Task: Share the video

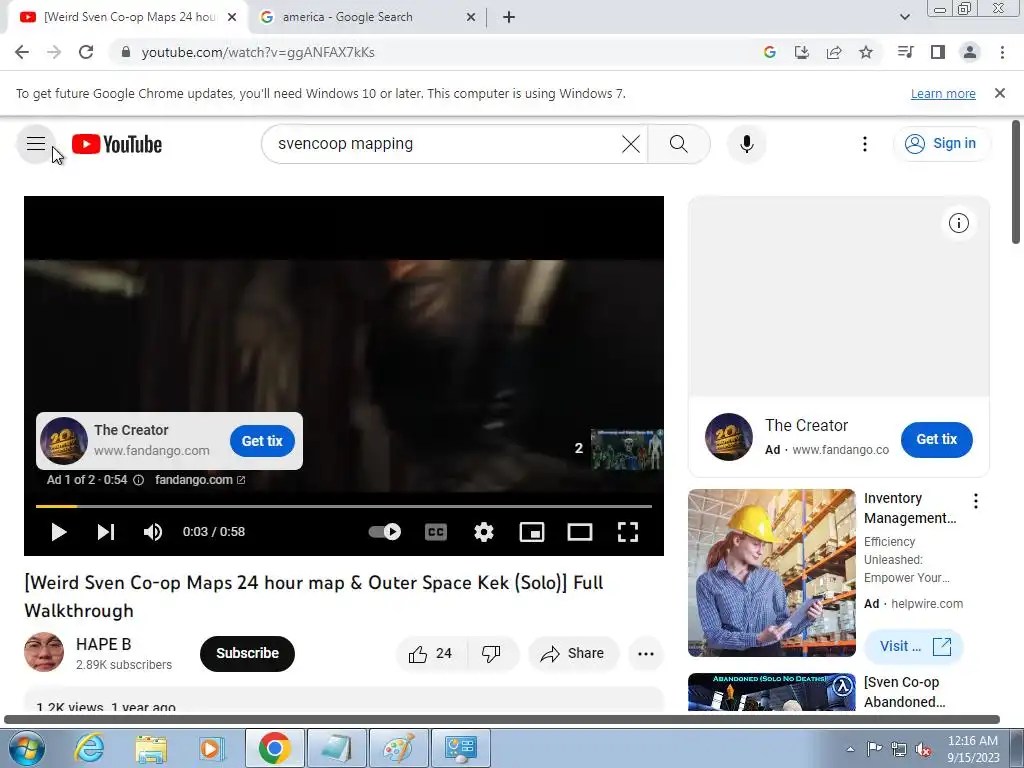Action: (x=573, y=654)
